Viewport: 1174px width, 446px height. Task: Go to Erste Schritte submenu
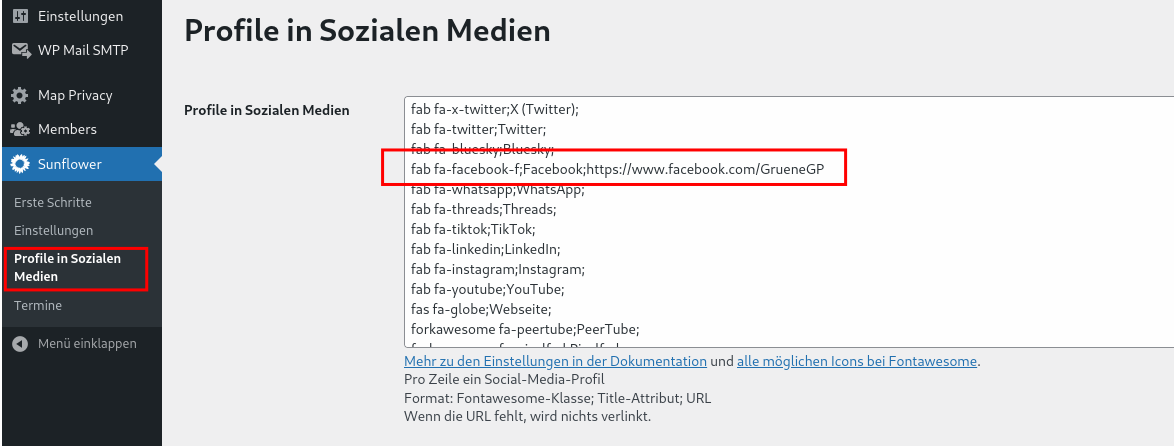[x=53, y=202]
